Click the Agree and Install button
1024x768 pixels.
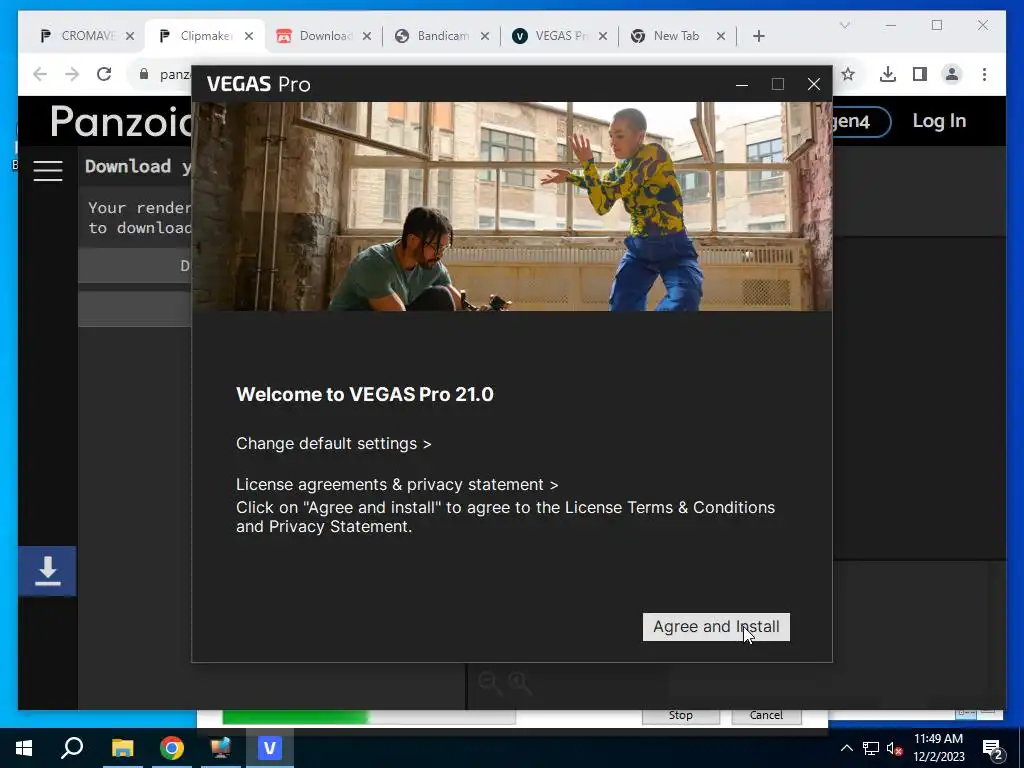(x=716, y=627)
